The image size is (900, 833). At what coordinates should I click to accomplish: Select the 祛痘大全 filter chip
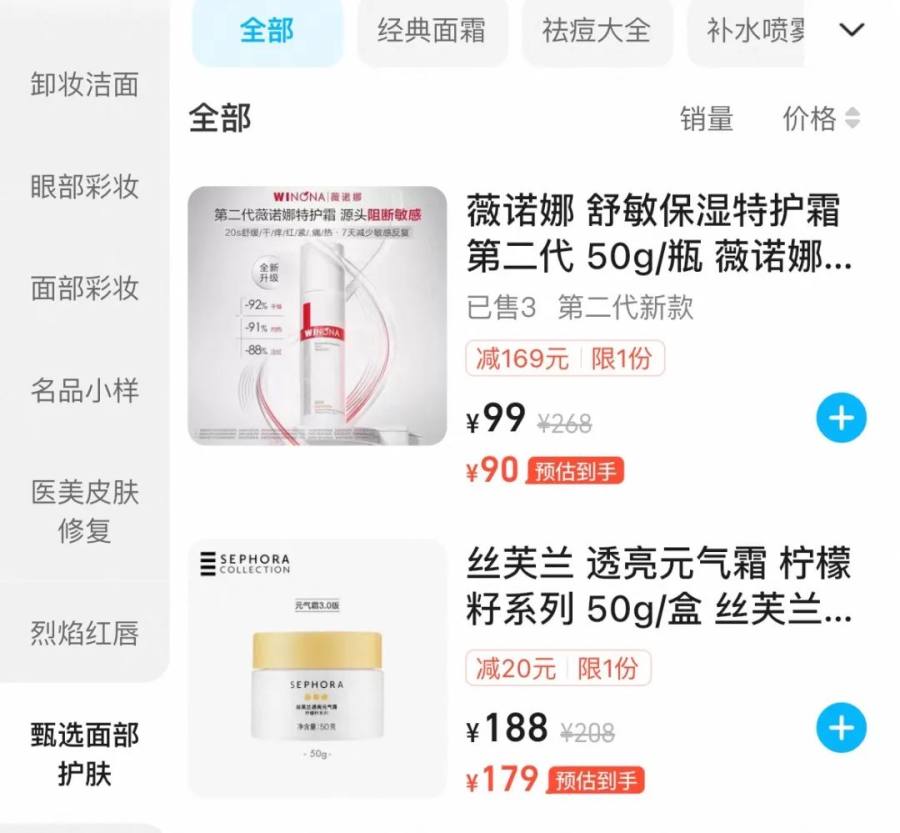pos(596,30)
